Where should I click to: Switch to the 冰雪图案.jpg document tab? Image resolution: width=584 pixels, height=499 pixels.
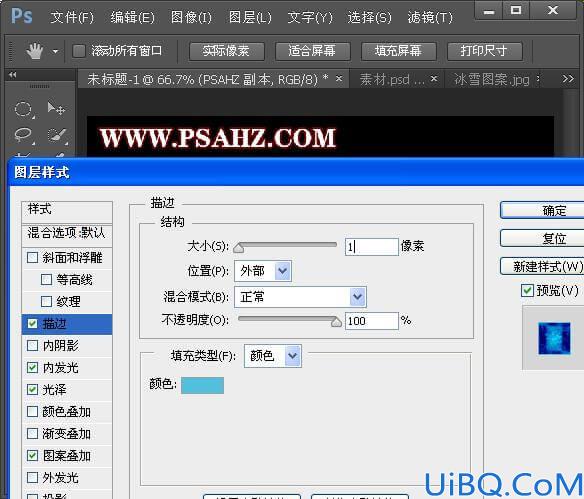click(x=492, y=79)
